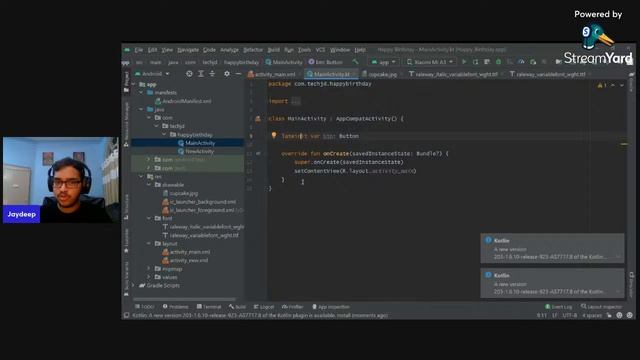The image size is (640, 360).
Task: Click Expand All in Project panel
Action: 201,74
